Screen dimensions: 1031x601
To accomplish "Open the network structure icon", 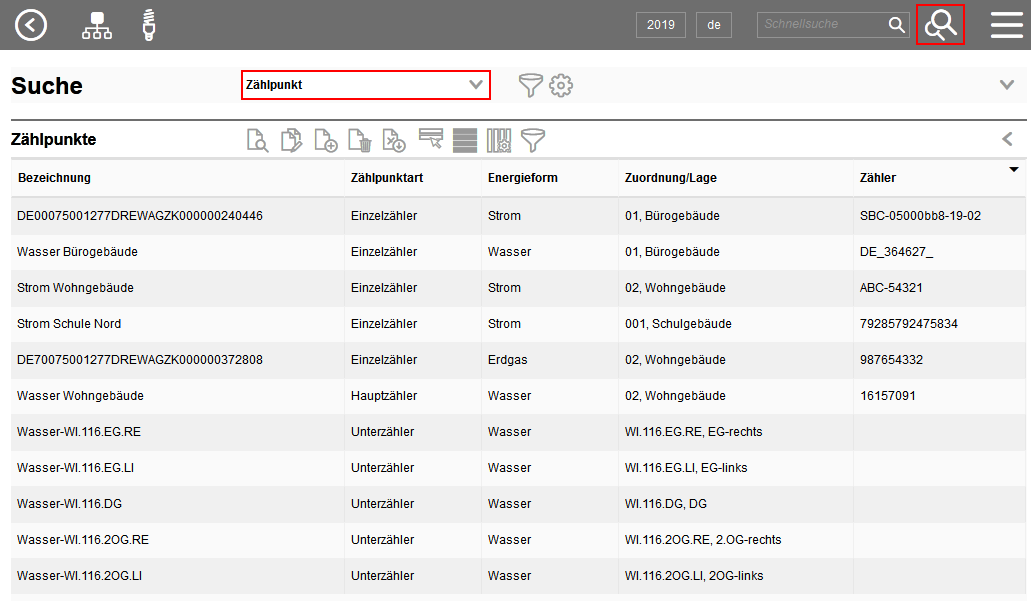I will 97,25.
